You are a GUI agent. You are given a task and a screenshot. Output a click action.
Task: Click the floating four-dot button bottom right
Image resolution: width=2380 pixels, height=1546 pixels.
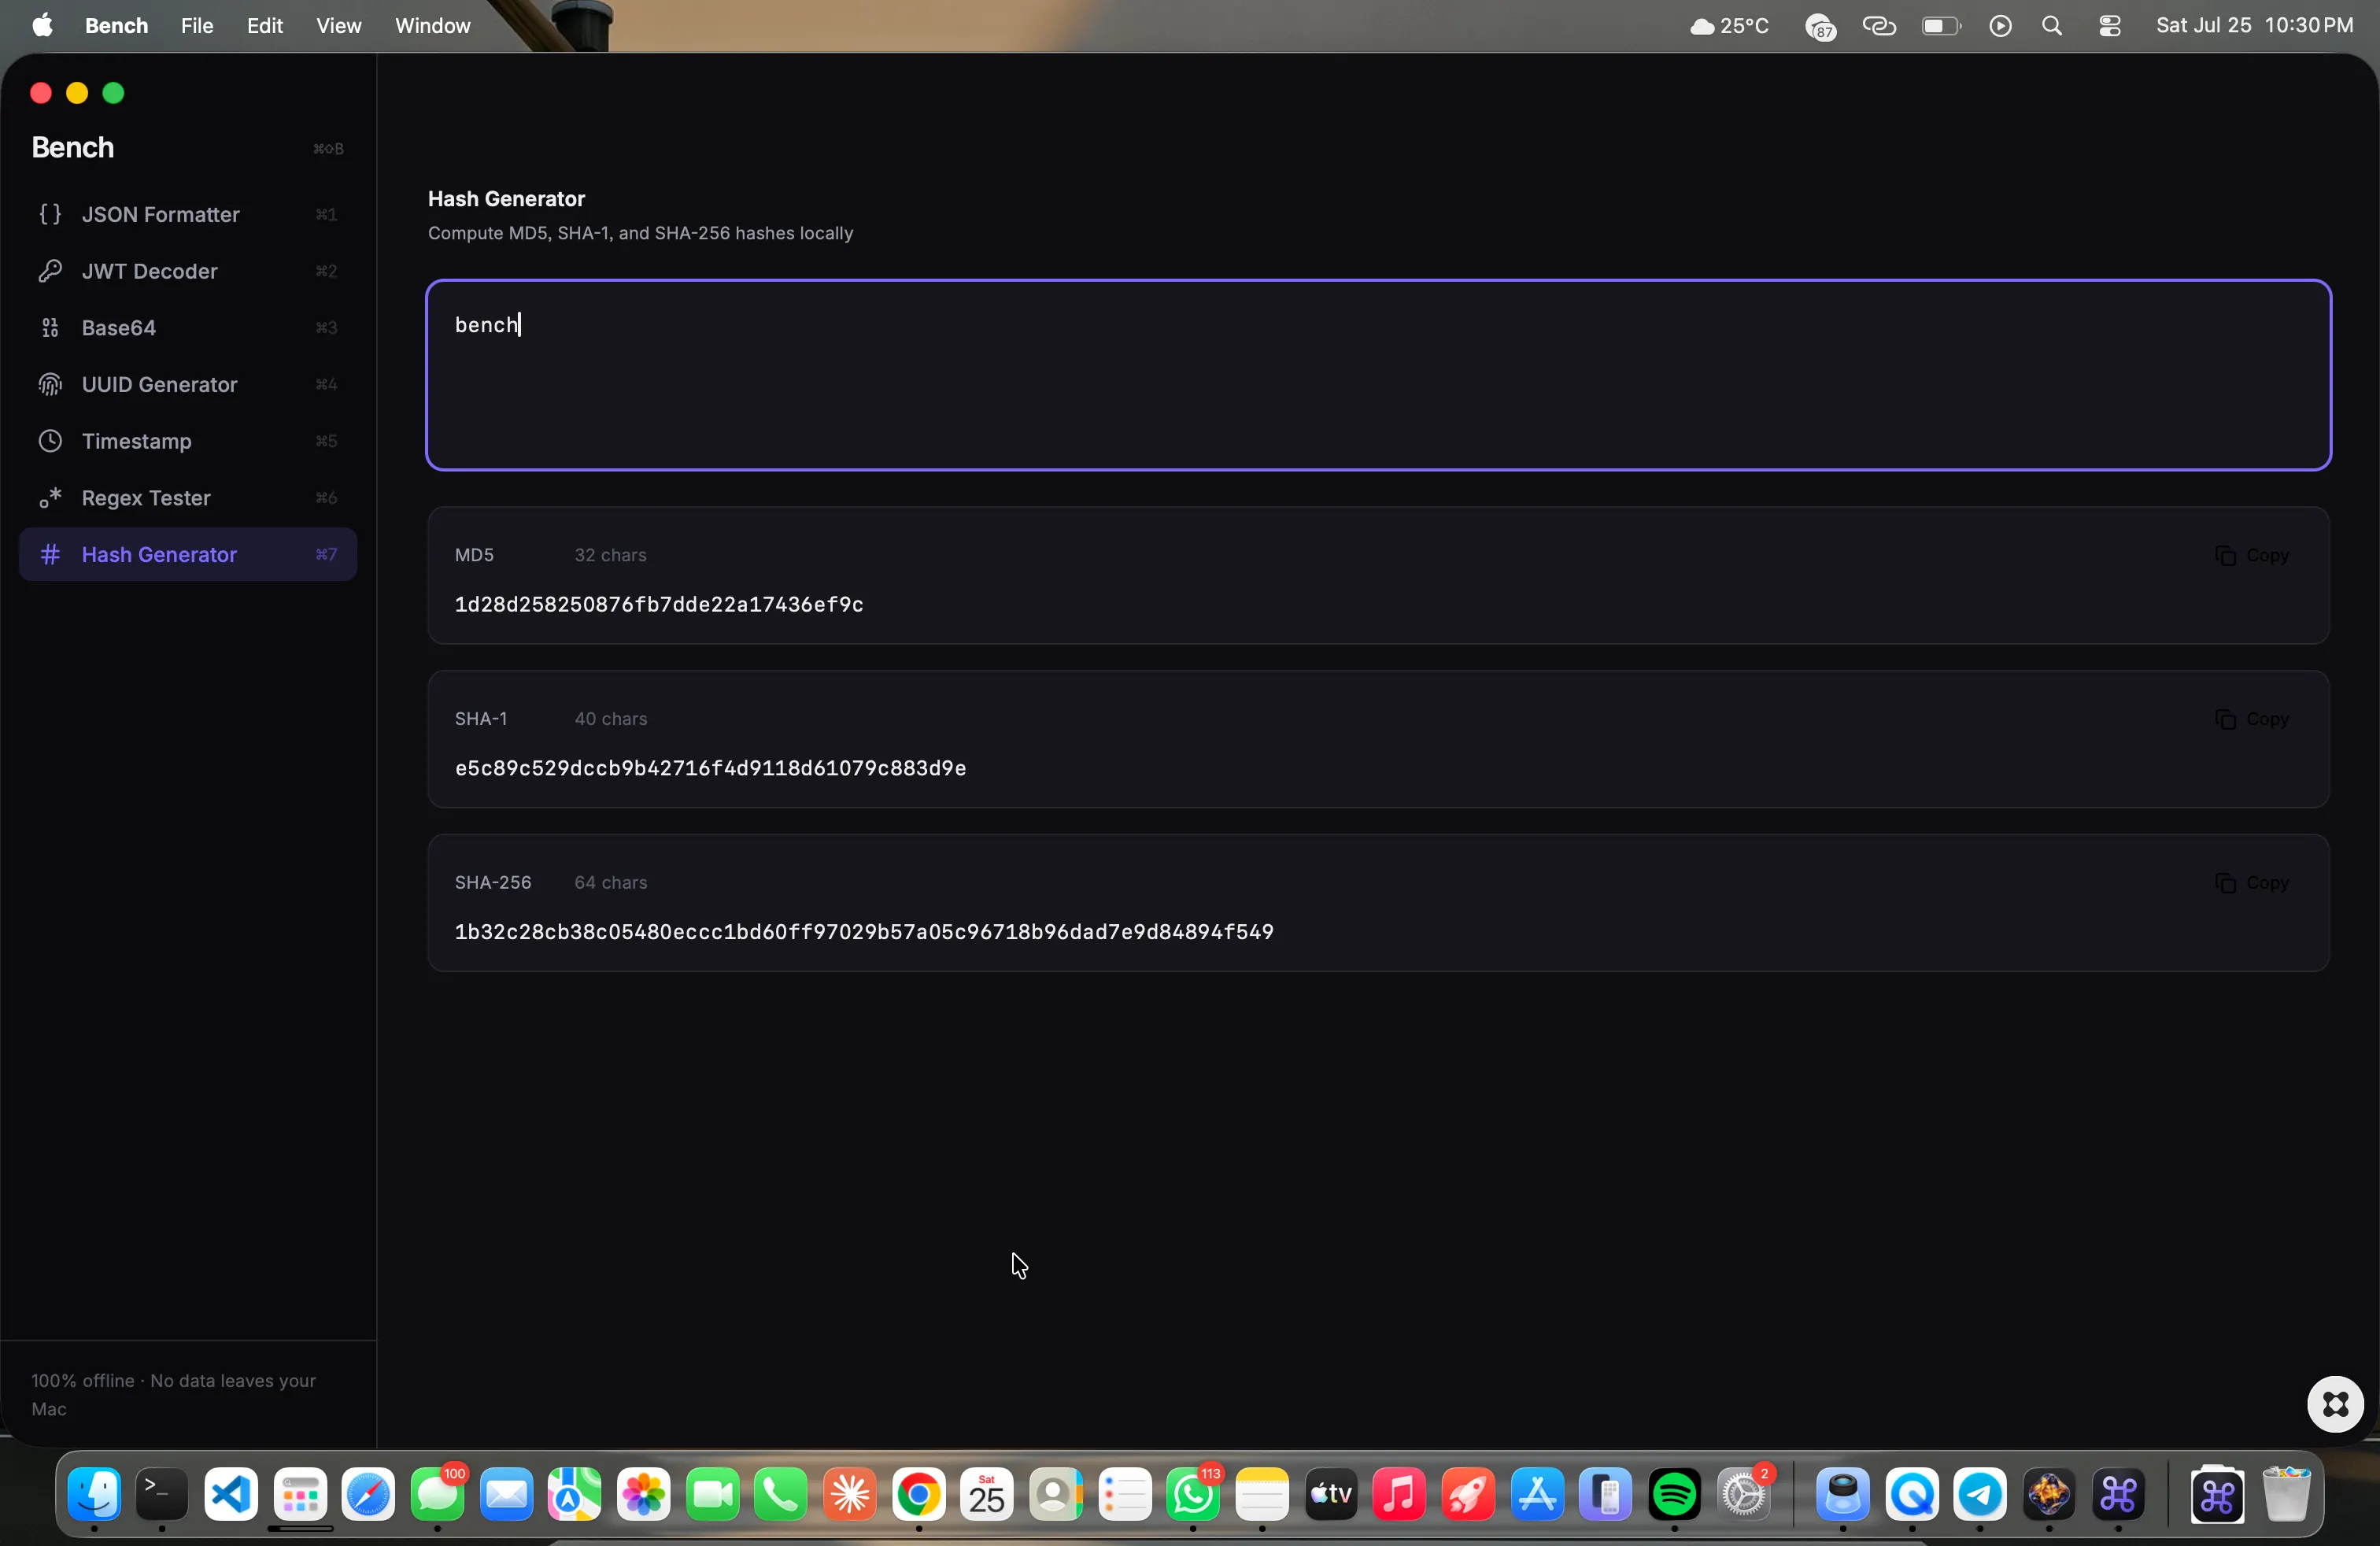(x=2335, y=1405)
